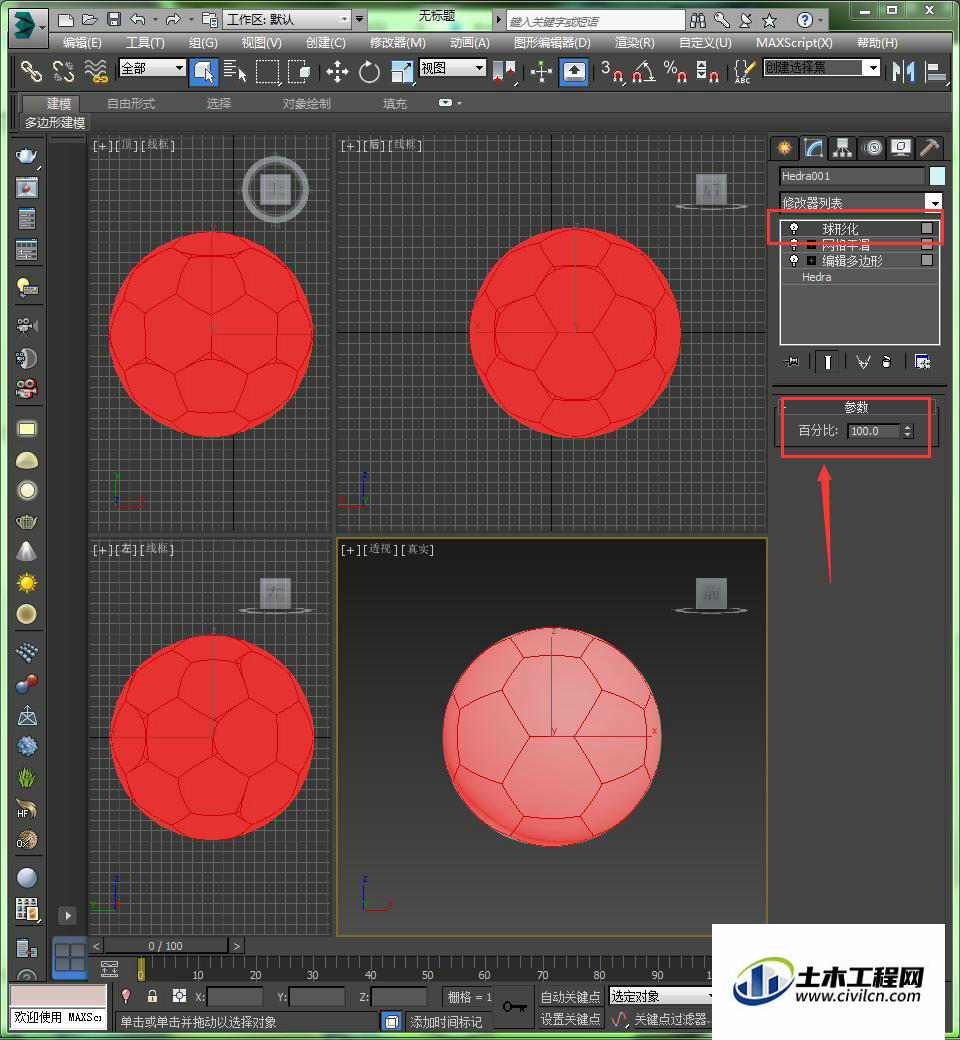Click Make Unique icon below modifier stack
The width and height of the screenshot is (960, 1040).
pos(862,361)
